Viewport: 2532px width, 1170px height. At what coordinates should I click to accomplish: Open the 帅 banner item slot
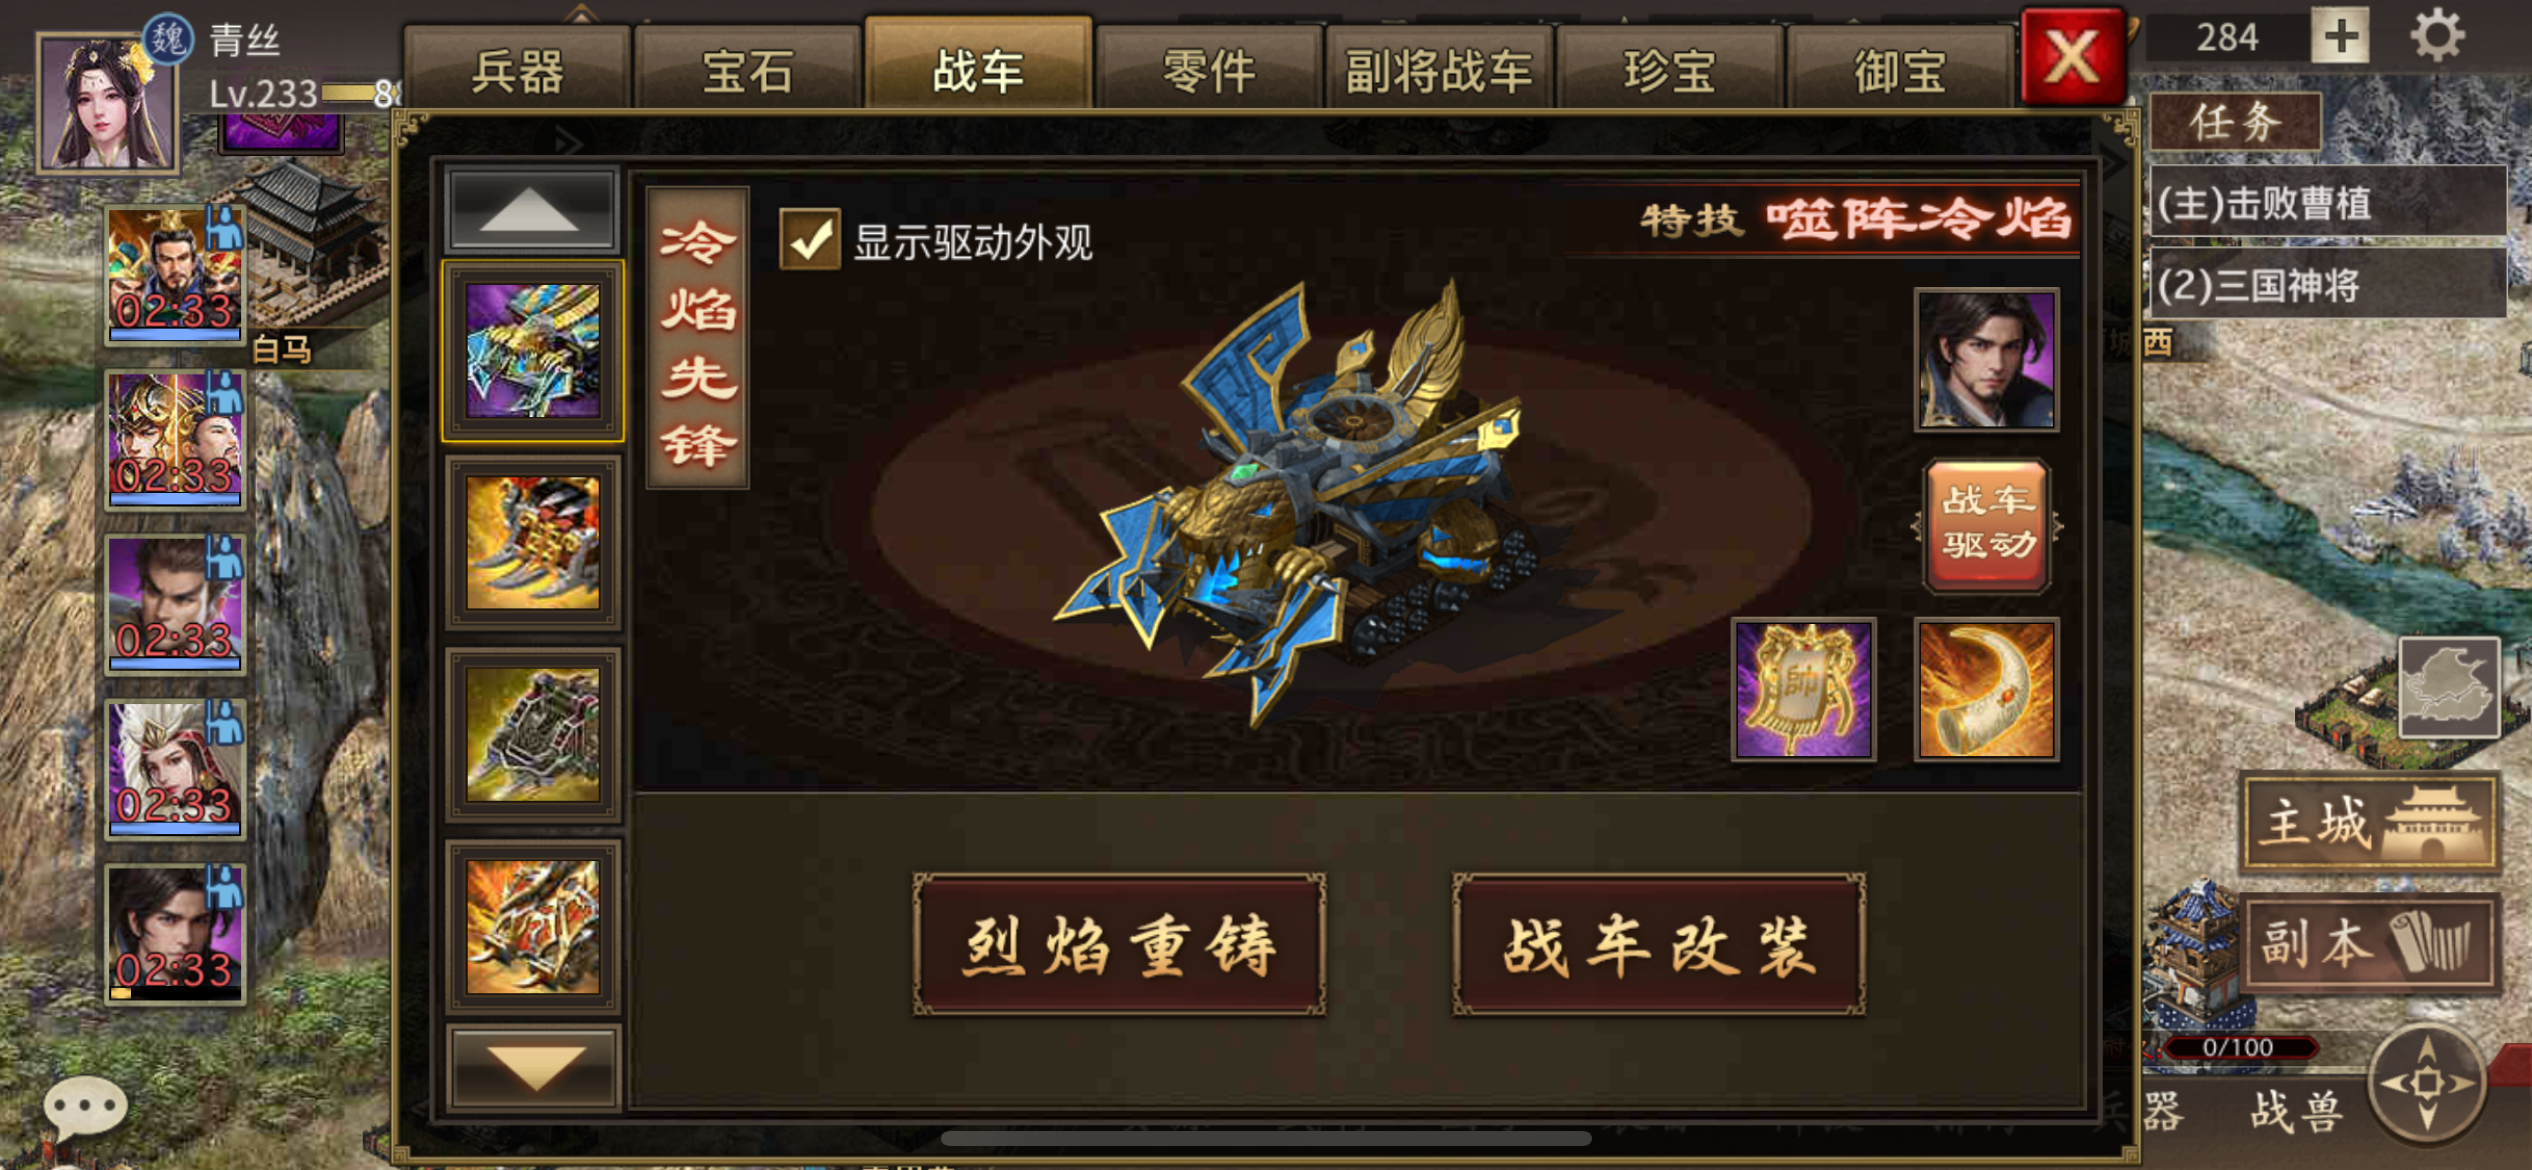coord(1804,690)
